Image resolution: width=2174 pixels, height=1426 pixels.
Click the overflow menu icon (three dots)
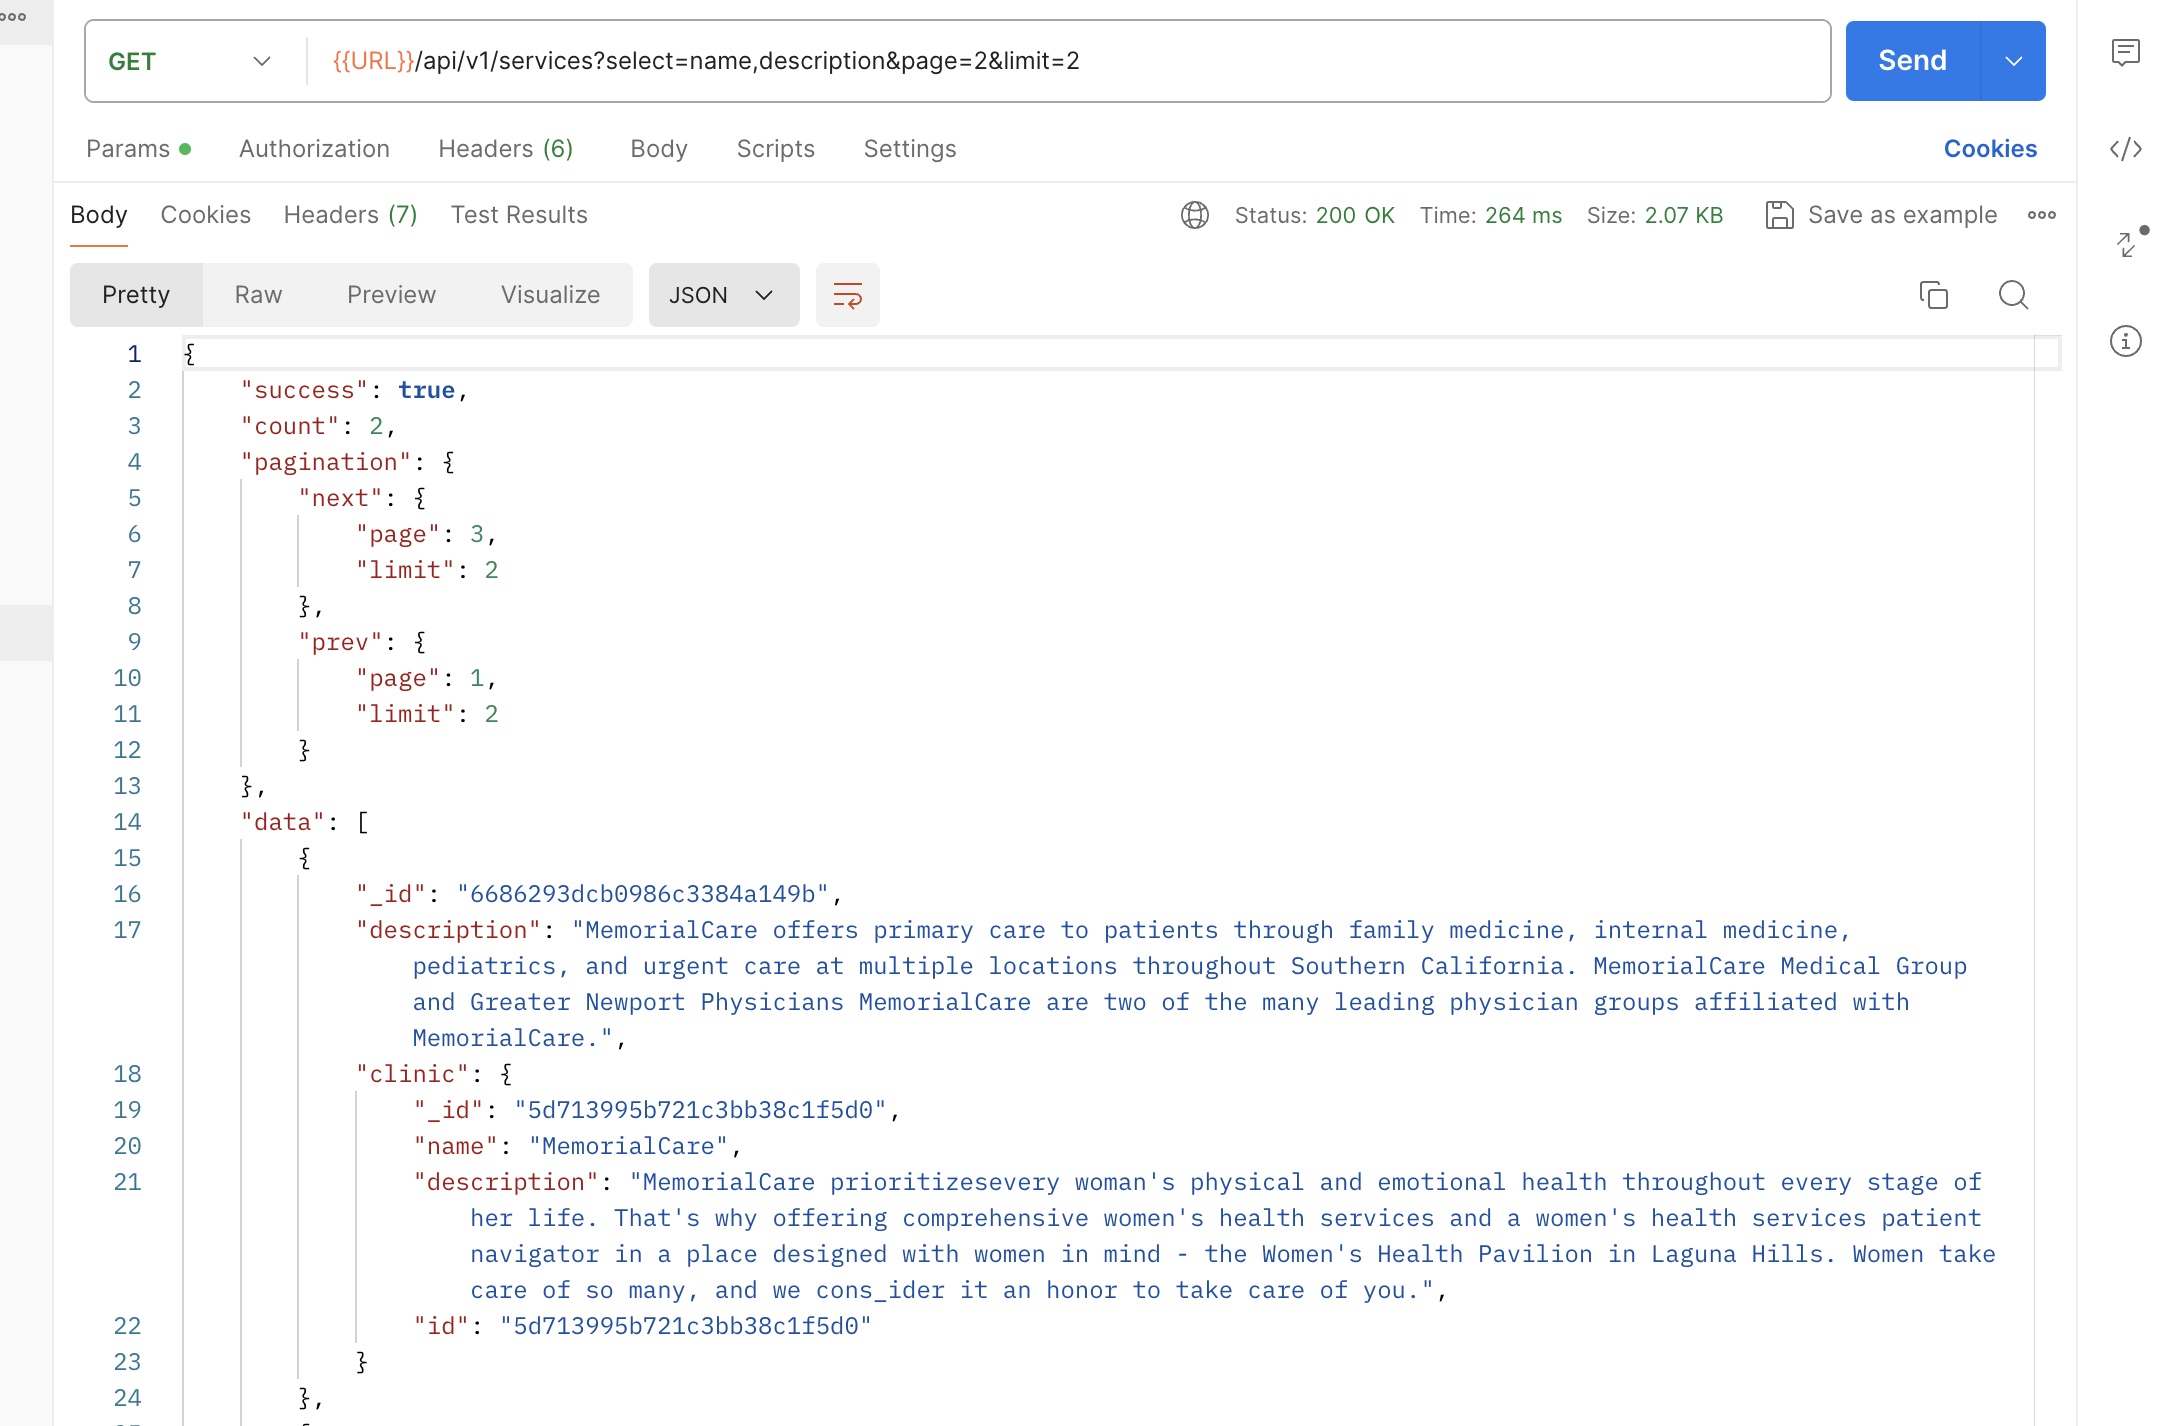coord(2042,213)
